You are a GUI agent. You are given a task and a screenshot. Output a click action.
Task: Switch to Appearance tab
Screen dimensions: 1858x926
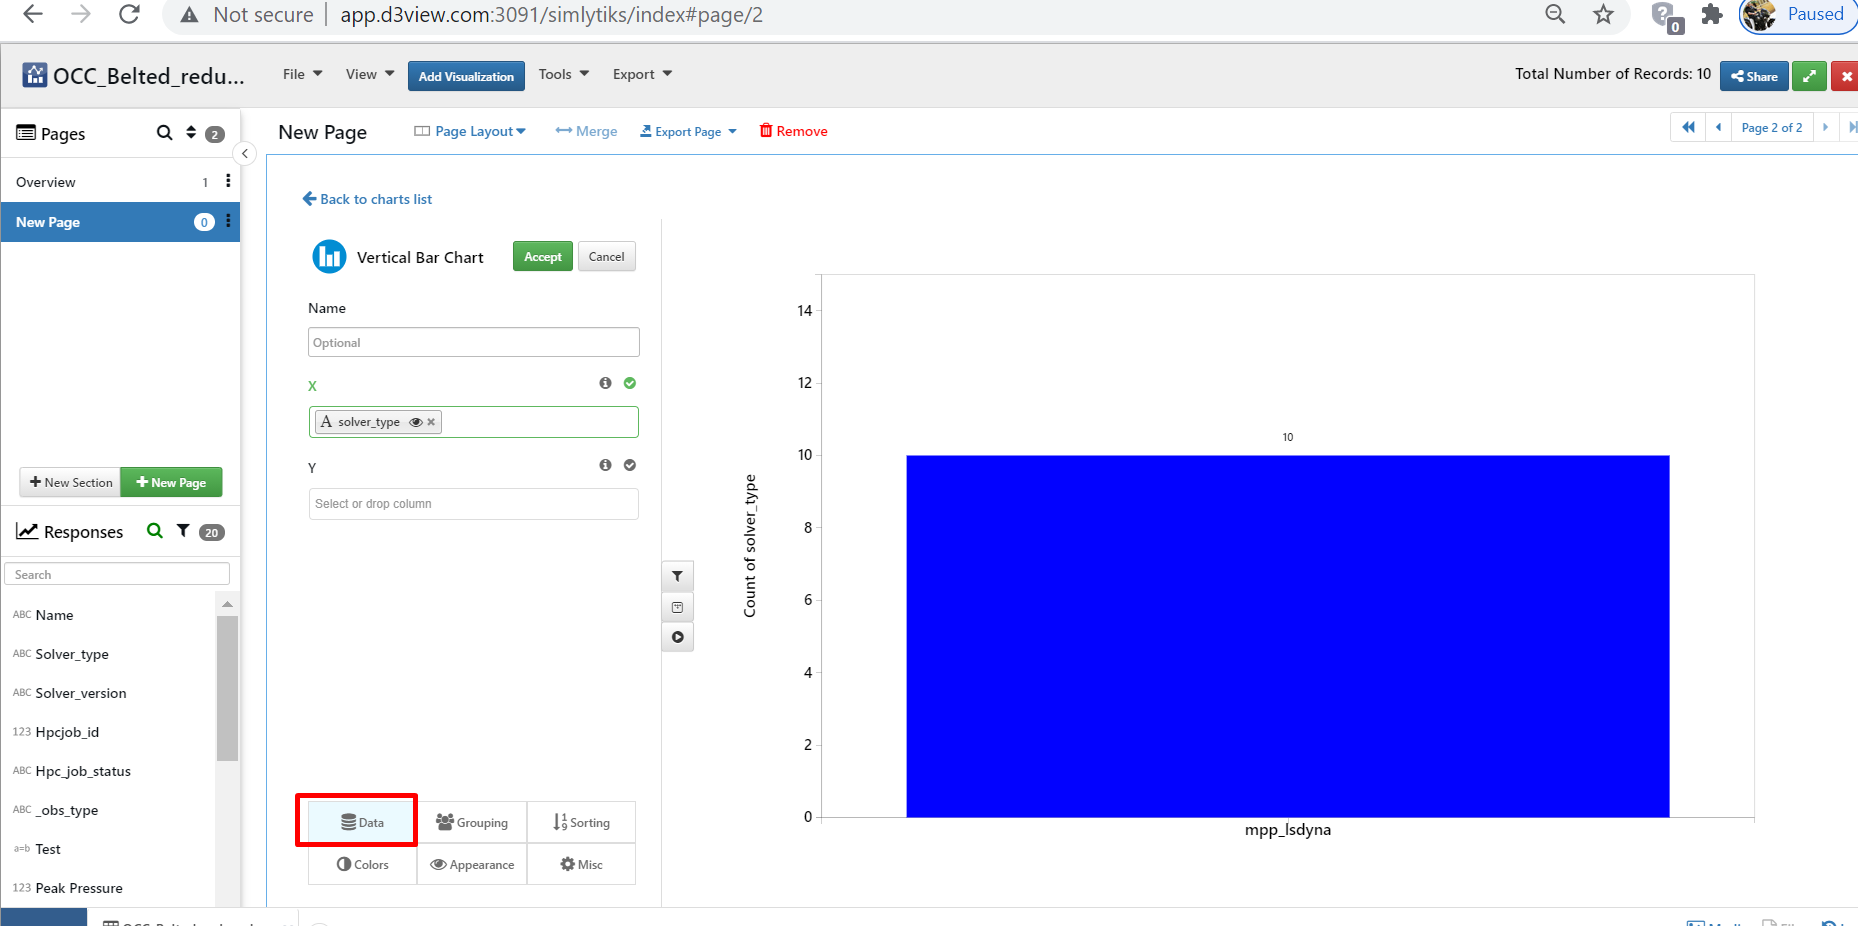[472, 864]
